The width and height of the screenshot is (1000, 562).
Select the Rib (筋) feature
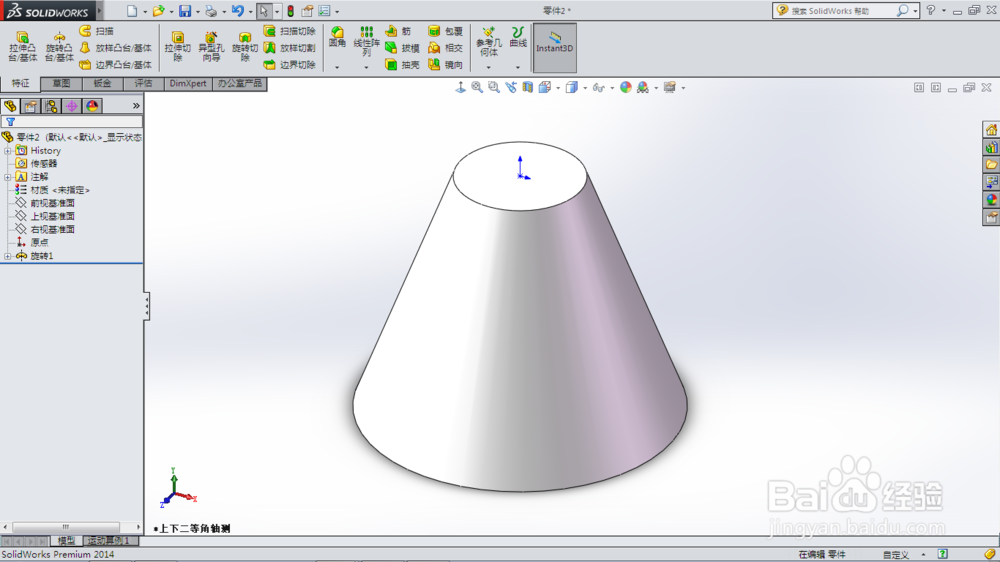point(399,31)
